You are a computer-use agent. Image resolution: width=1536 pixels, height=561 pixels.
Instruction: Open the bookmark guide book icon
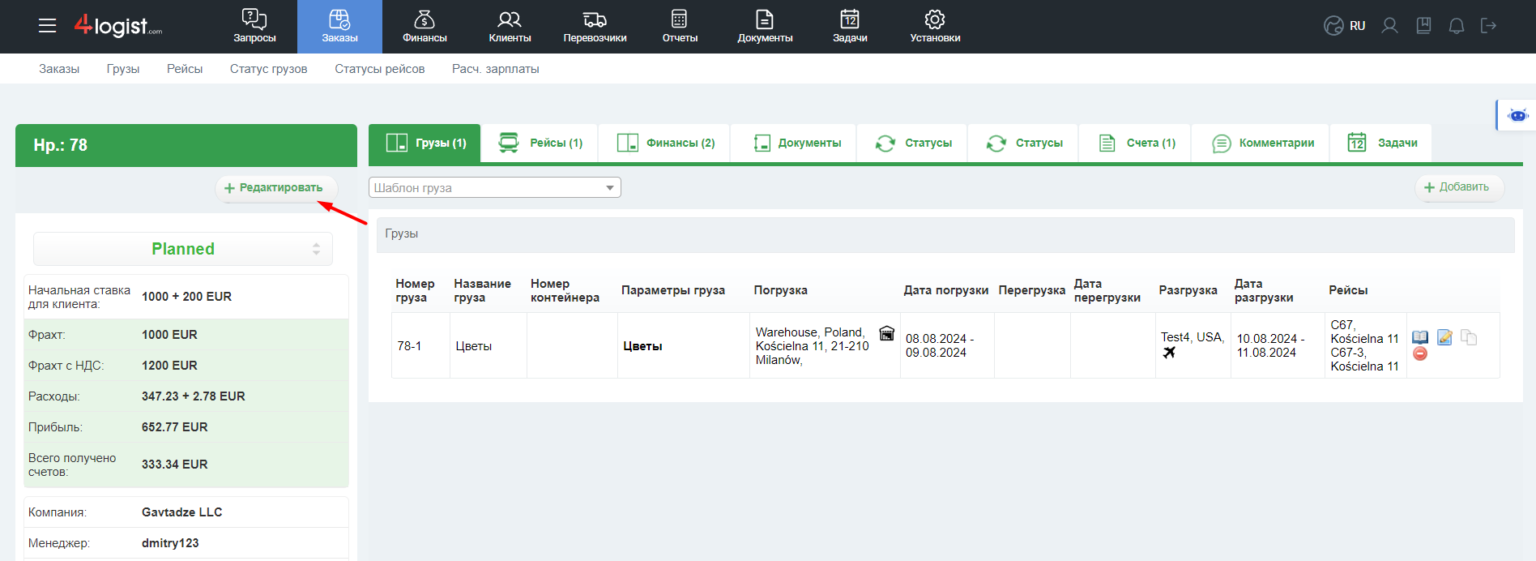[x=1423, y=26]
